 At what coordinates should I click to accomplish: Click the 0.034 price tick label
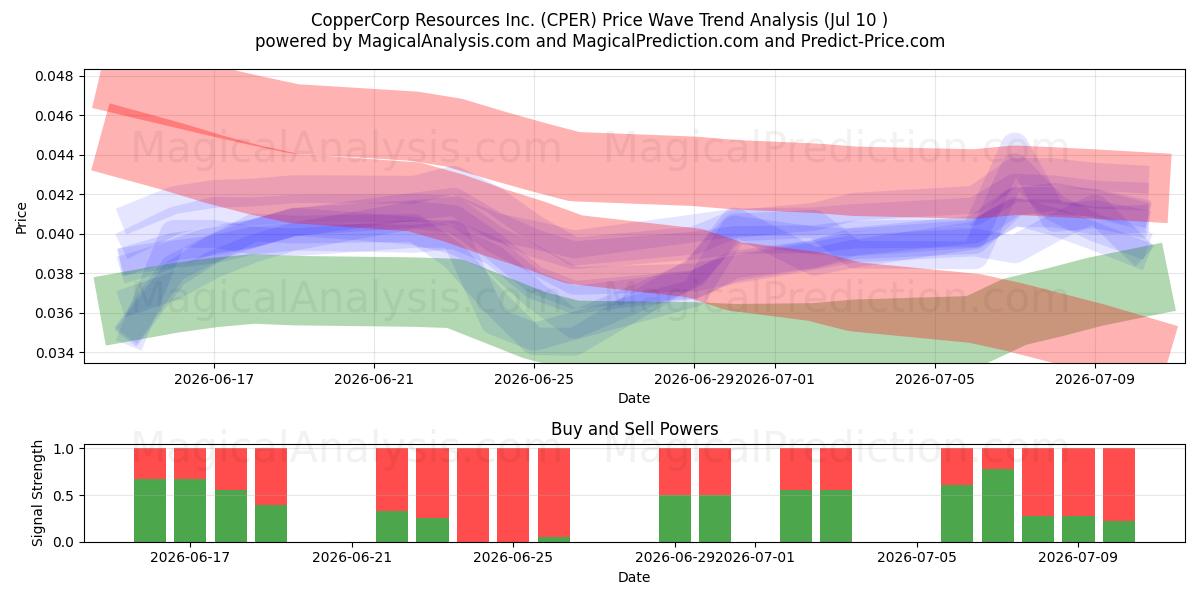click(53, 353)
